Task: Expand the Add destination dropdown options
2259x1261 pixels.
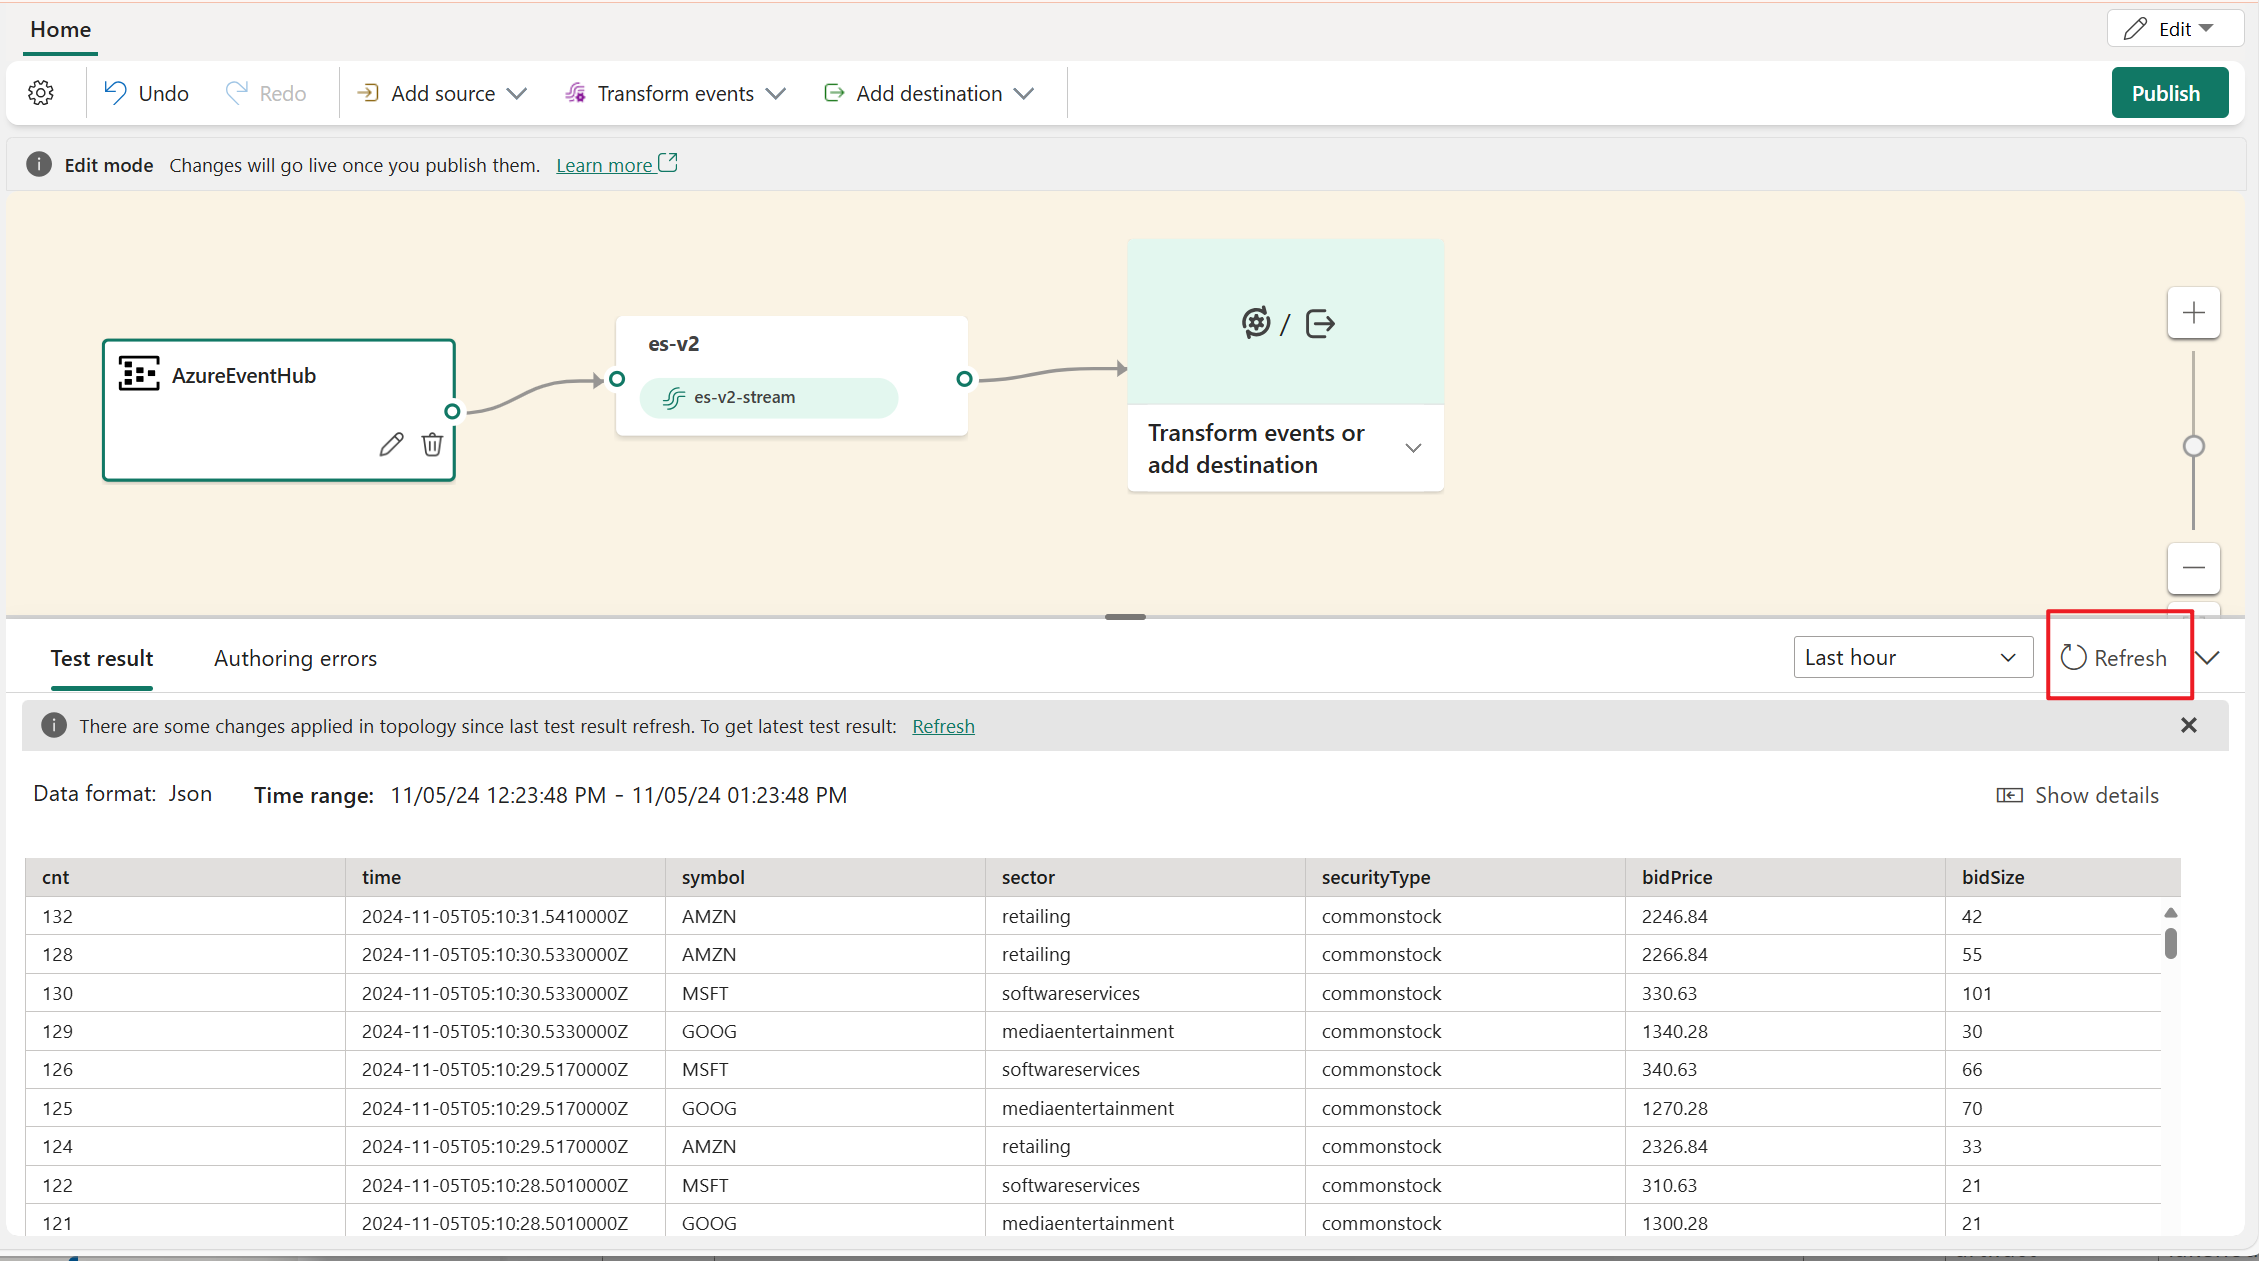Action: pos(1026,93)
